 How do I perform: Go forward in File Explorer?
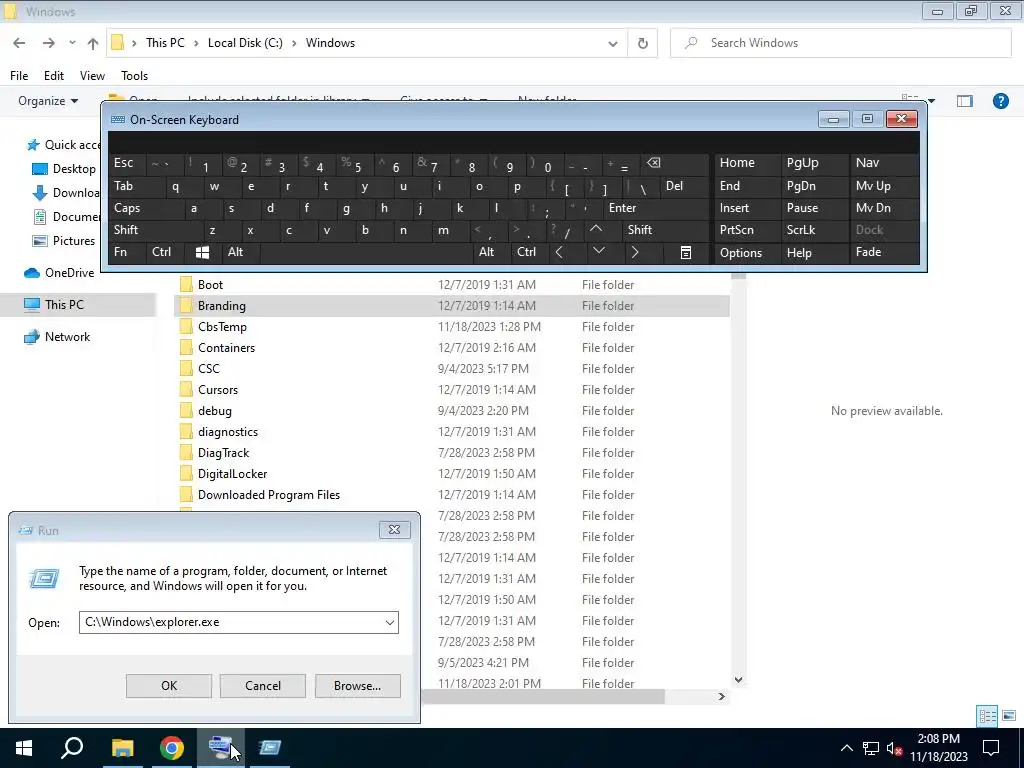49,43
